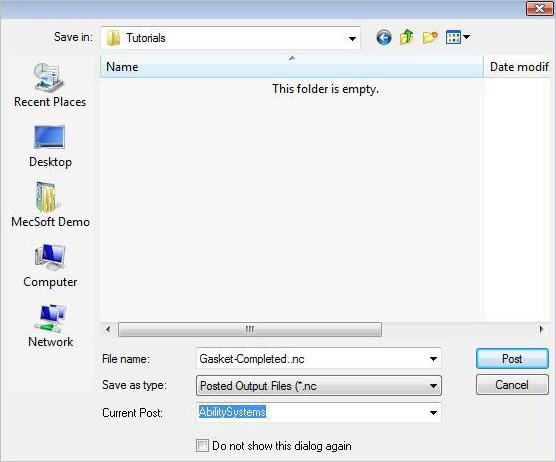Close the dialog window
This screenshot has width=556, height=462.
[x=539, y=9]
